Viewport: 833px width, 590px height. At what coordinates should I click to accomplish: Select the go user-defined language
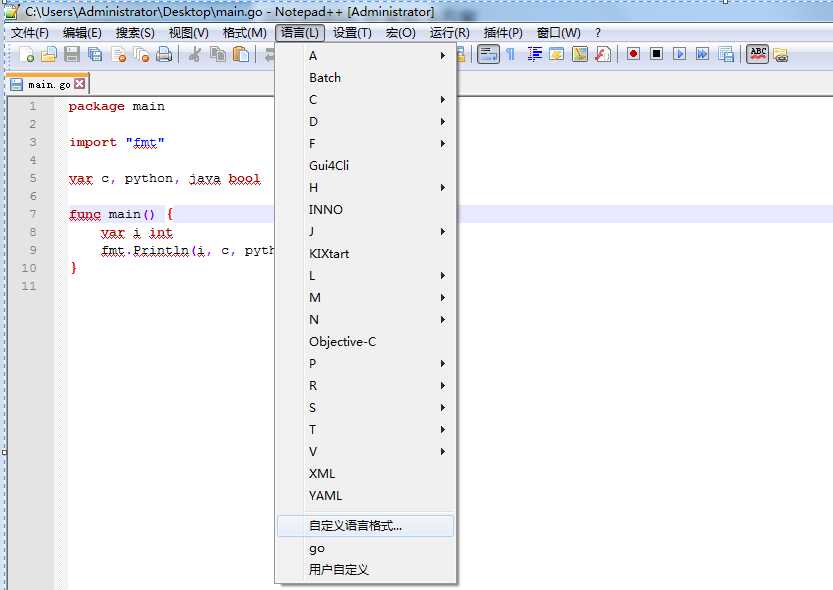[366, 549]
